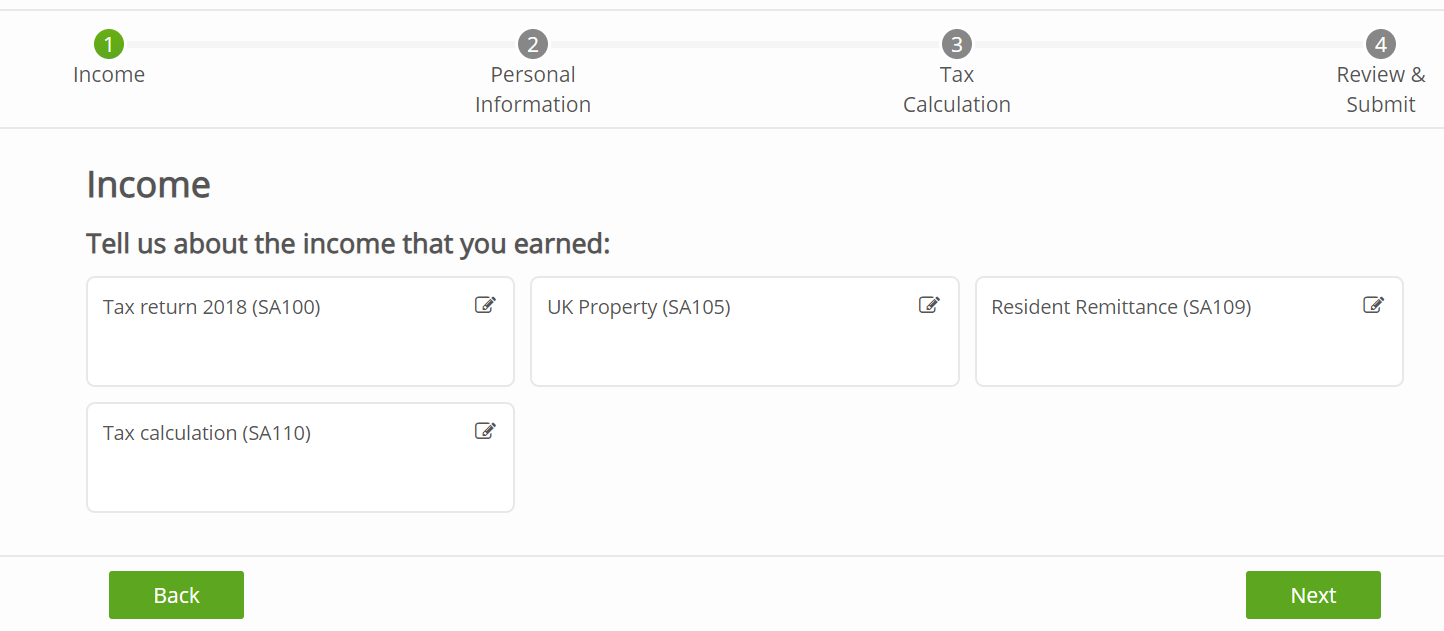
Task: Click the edit icon on Resident Remittance card
Action: tap(1373, 306)
